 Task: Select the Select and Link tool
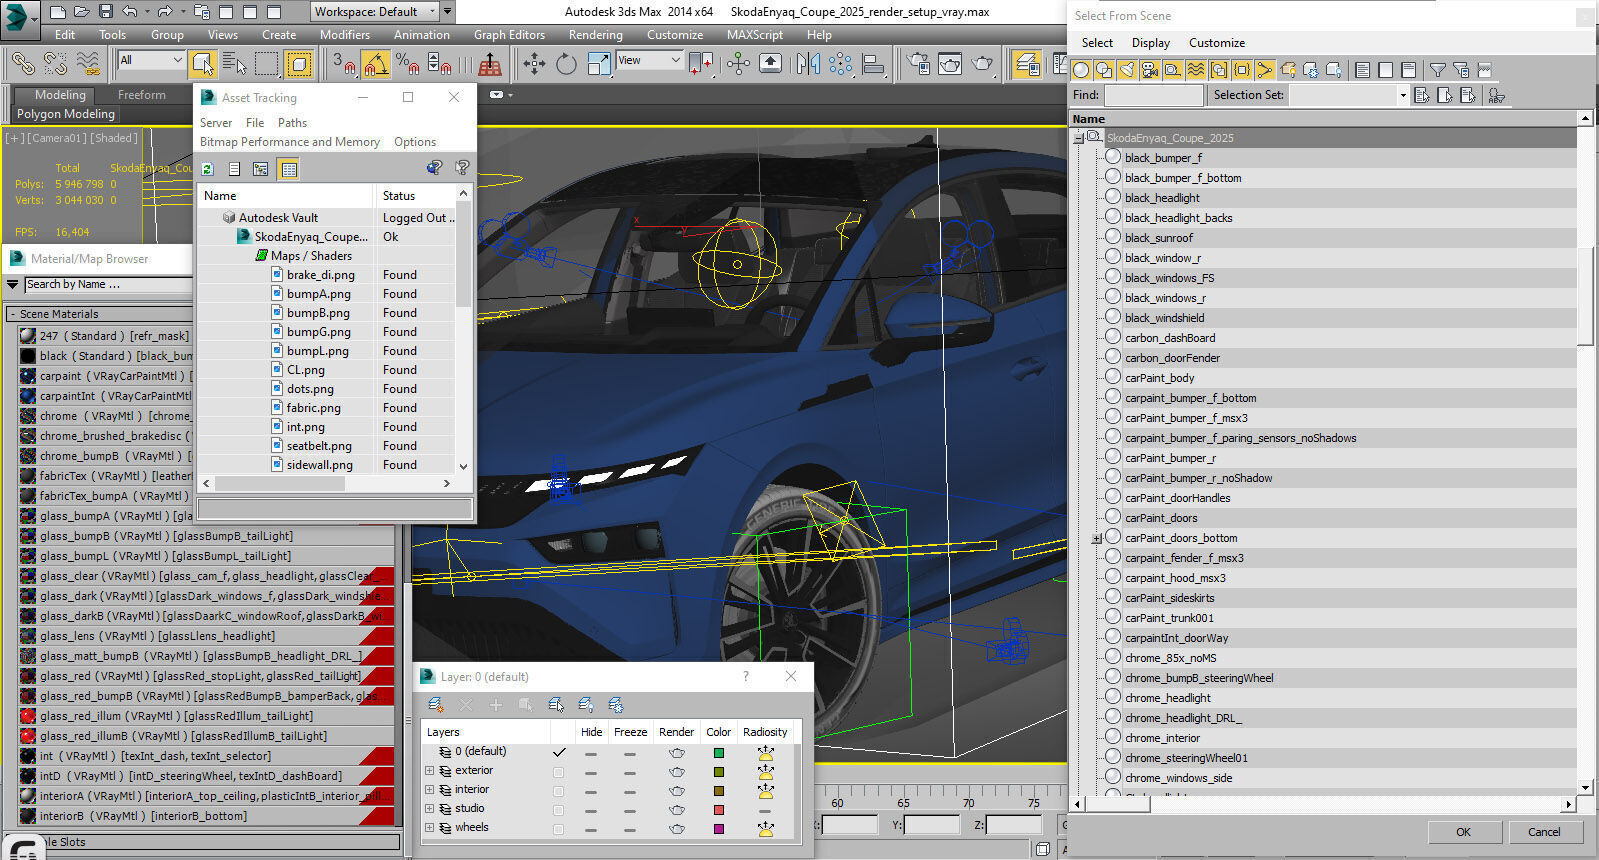tap(22, 64)
